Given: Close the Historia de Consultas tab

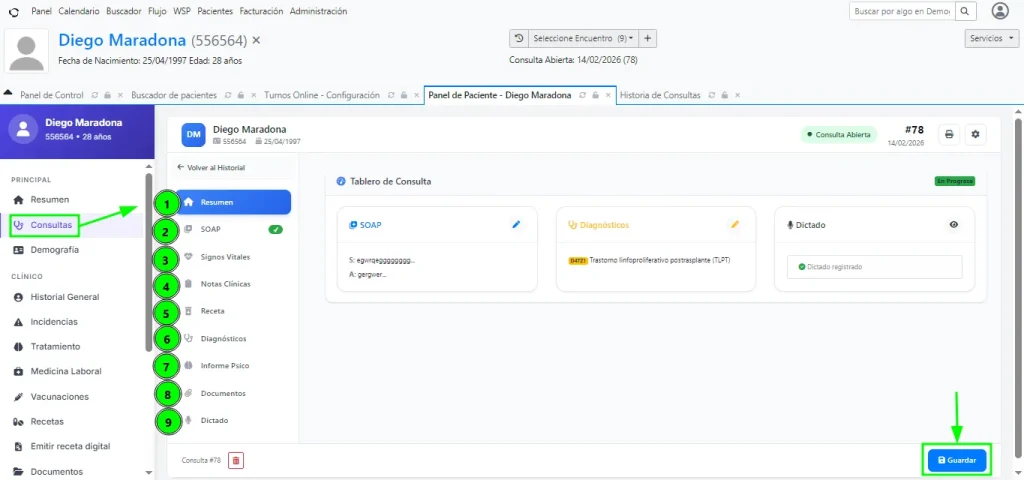Looking at the screenshot, I should (737, 95).
